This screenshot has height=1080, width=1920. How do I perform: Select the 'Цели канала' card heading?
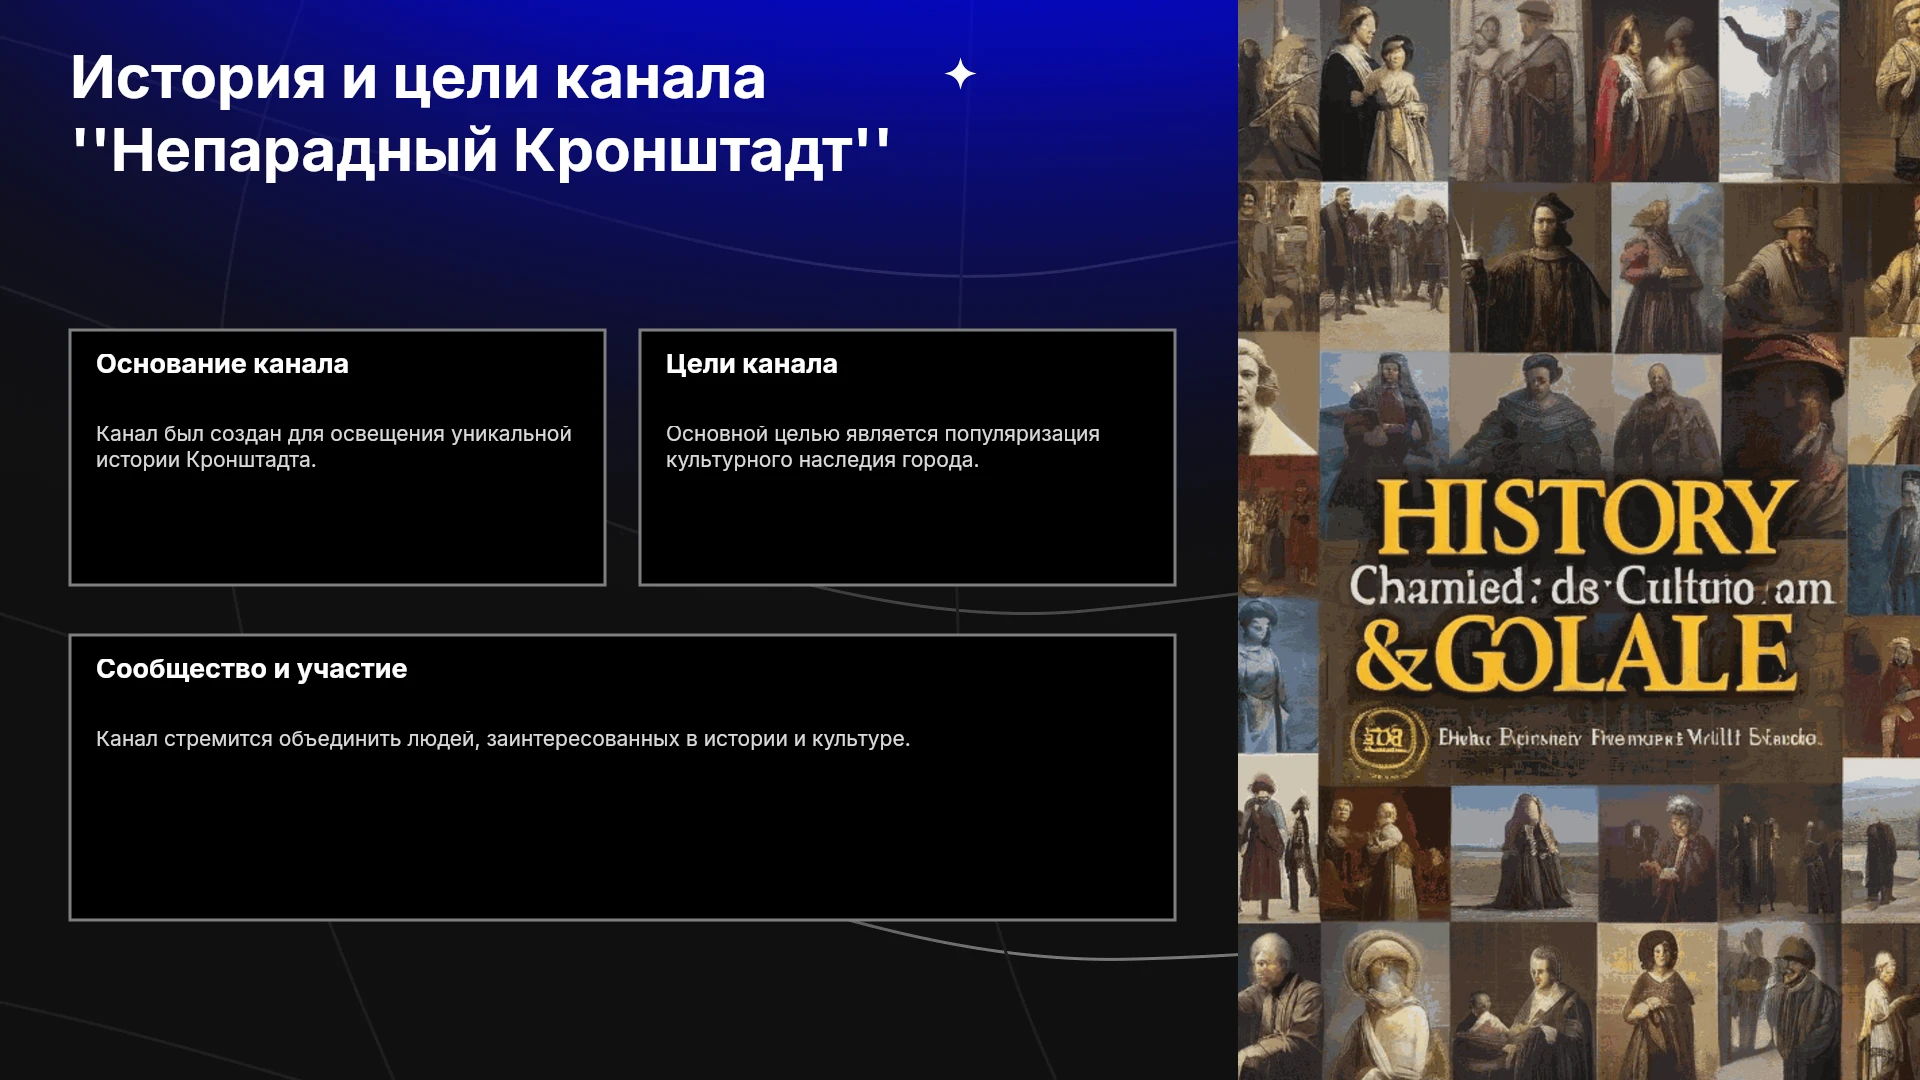pos(751,364)
